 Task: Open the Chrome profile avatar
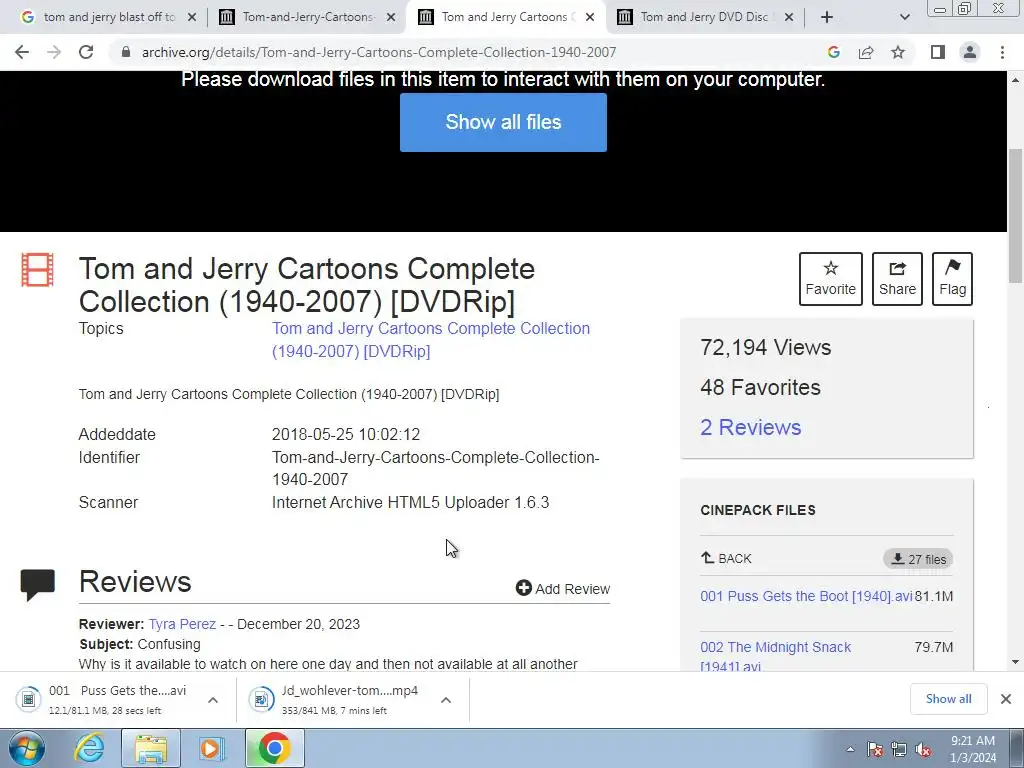[x=970, y=52]
